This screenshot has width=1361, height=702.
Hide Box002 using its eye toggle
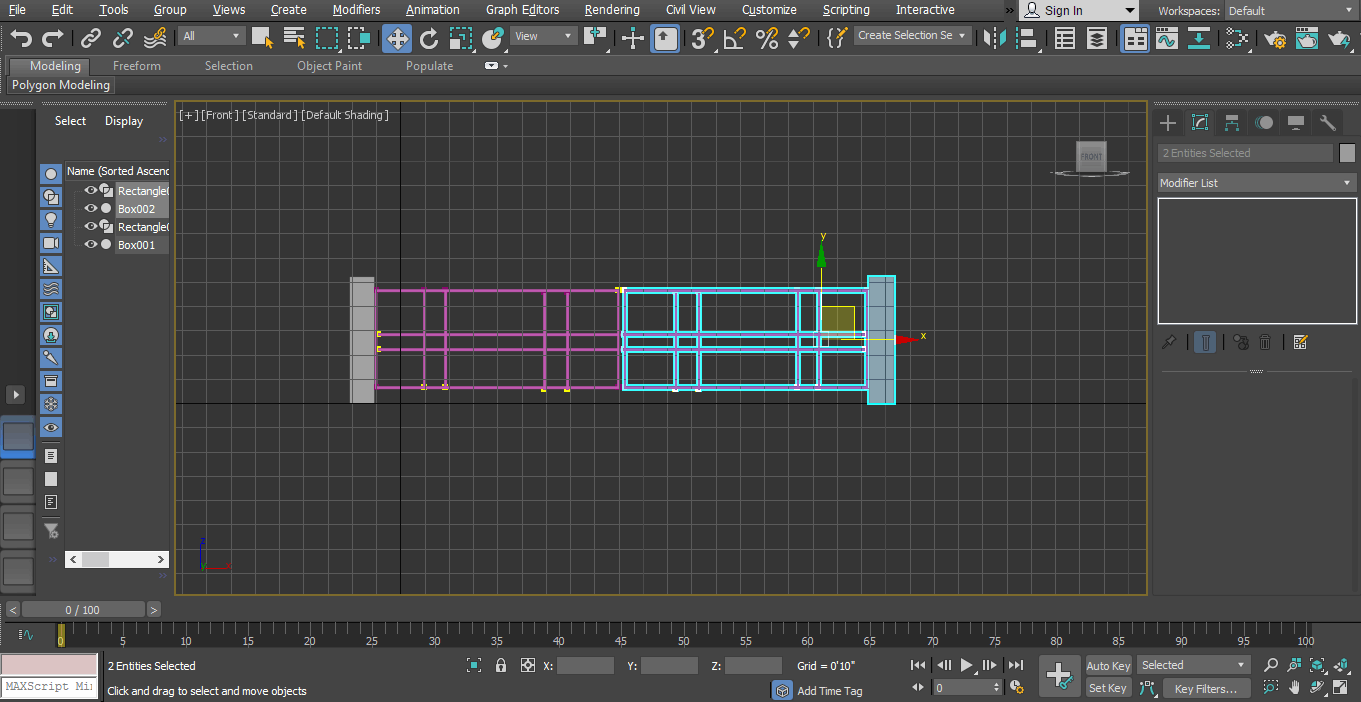coord(90,209)
